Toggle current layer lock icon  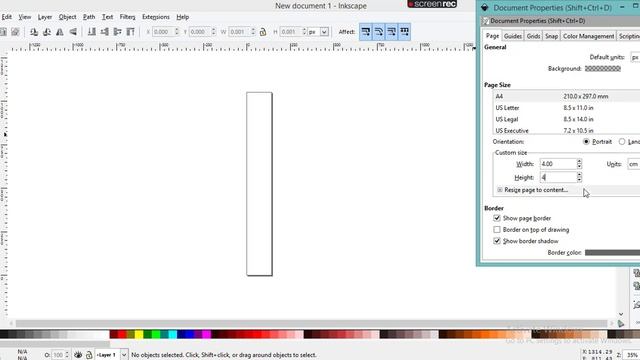pos(89,355)
